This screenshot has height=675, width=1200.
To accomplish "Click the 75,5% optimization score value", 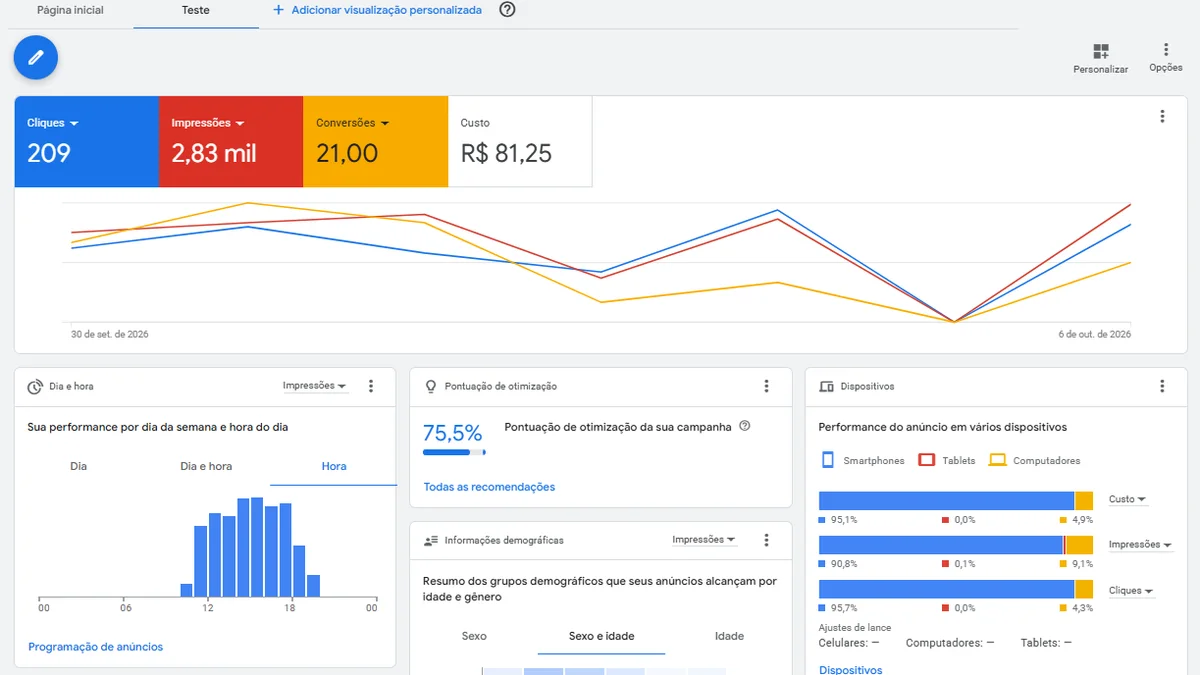I will pos(452,433).
